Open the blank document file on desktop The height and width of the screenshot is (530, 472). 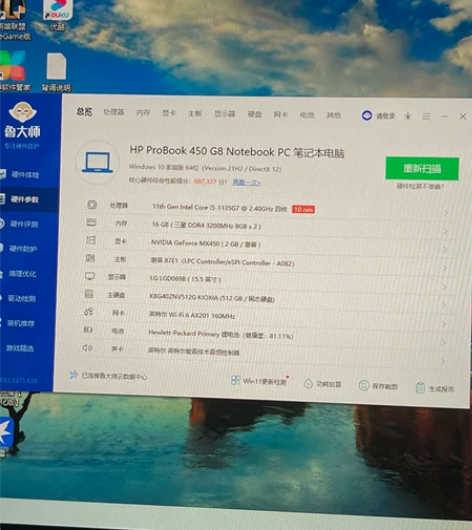[x=56, y=72]
